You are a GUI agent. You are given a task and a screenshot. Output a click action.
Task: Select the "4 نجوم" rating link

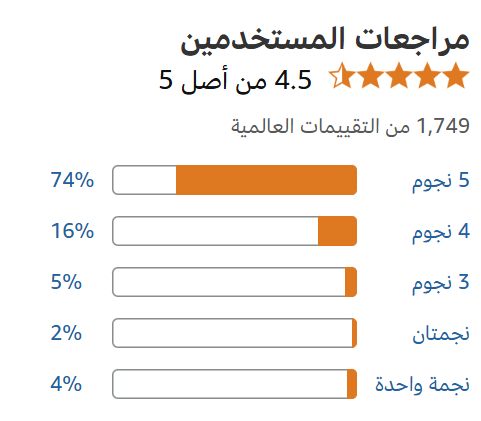tap(441, 233)
